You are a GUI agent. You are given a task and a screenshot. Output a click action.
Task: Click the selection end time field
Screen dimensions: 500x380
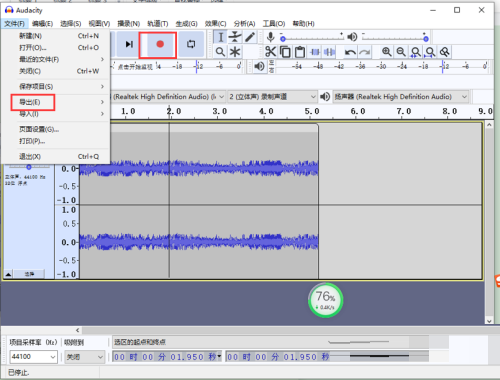[x=278, y=357]
